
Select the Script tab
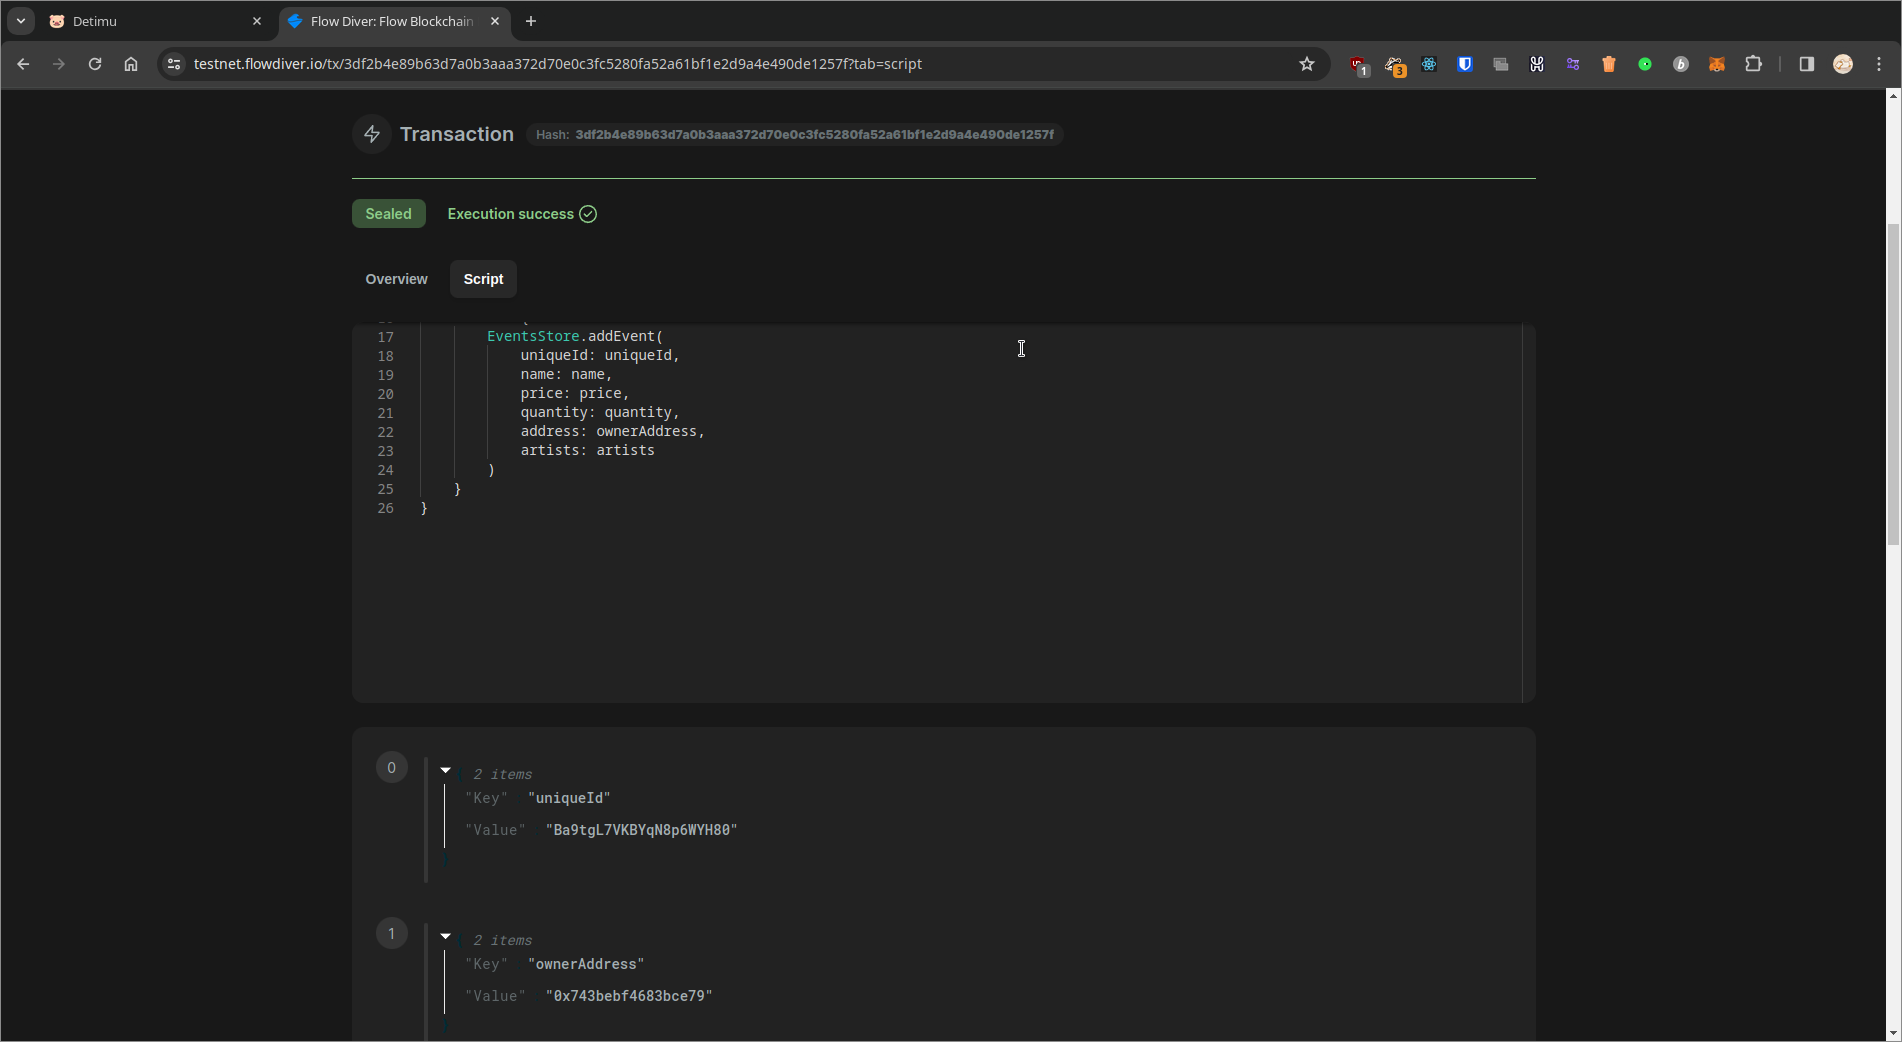(x=483, y=279)
